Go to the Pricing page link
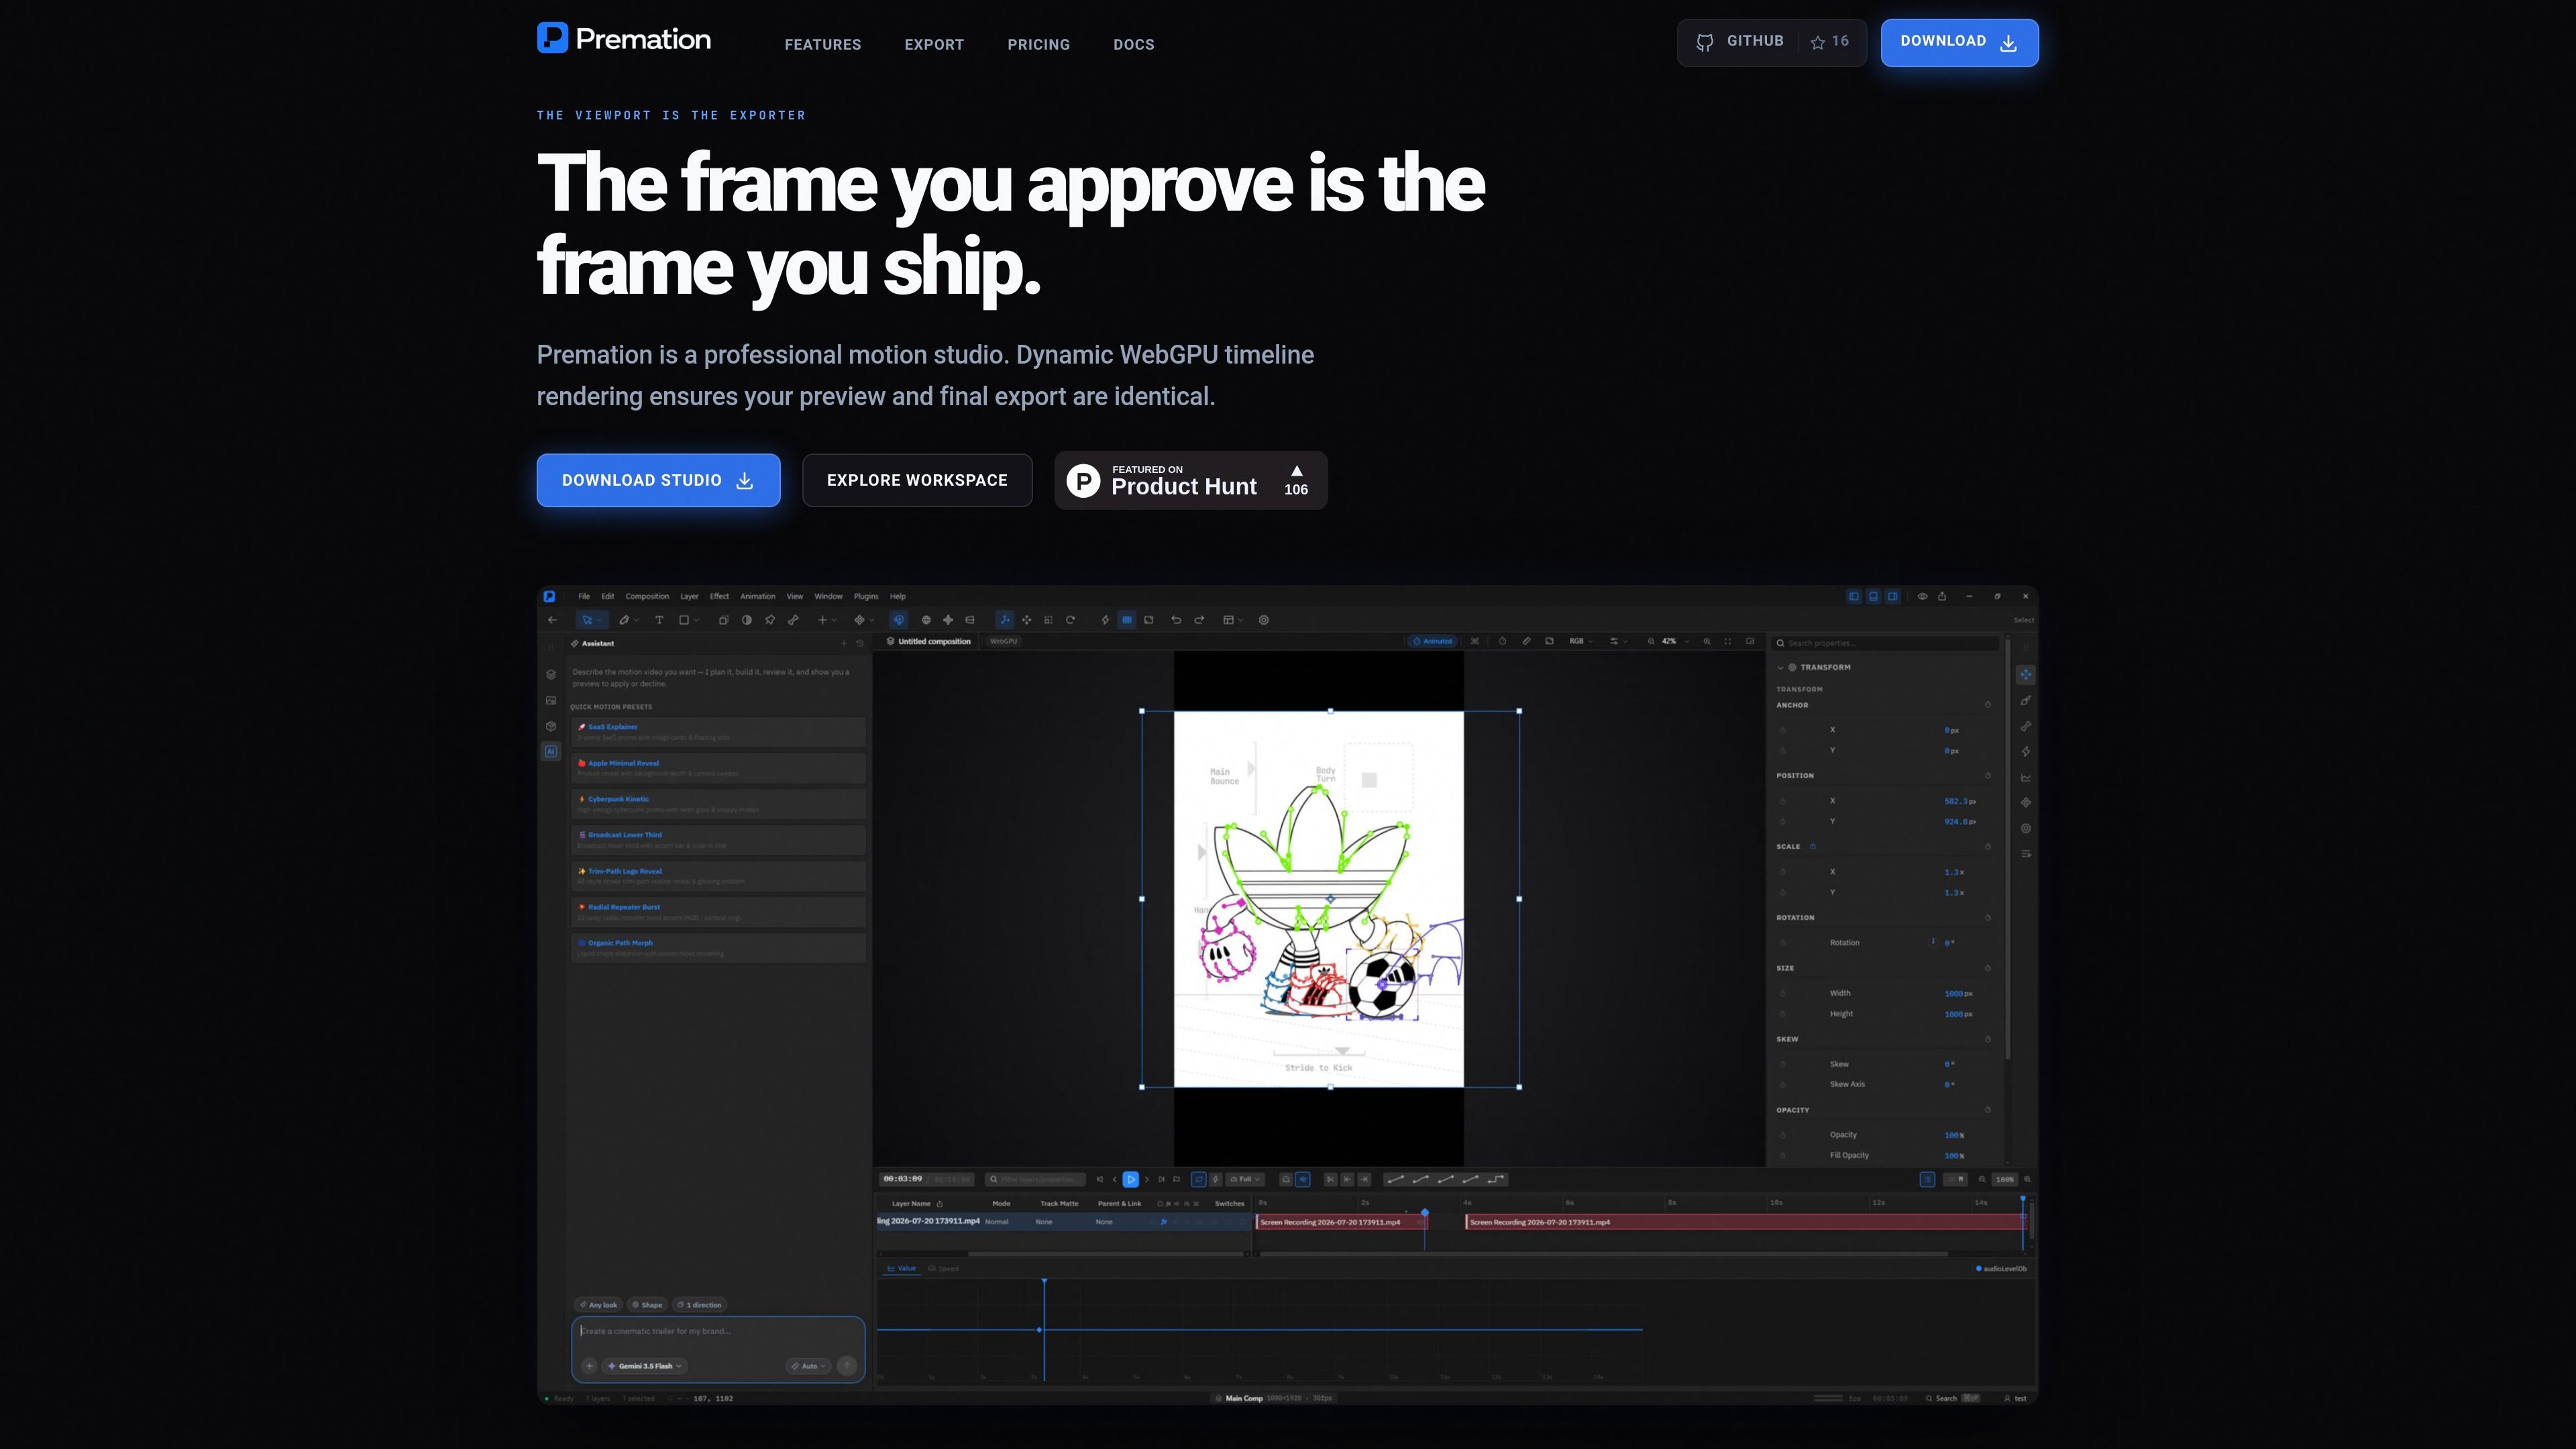 pos(1038,44)
